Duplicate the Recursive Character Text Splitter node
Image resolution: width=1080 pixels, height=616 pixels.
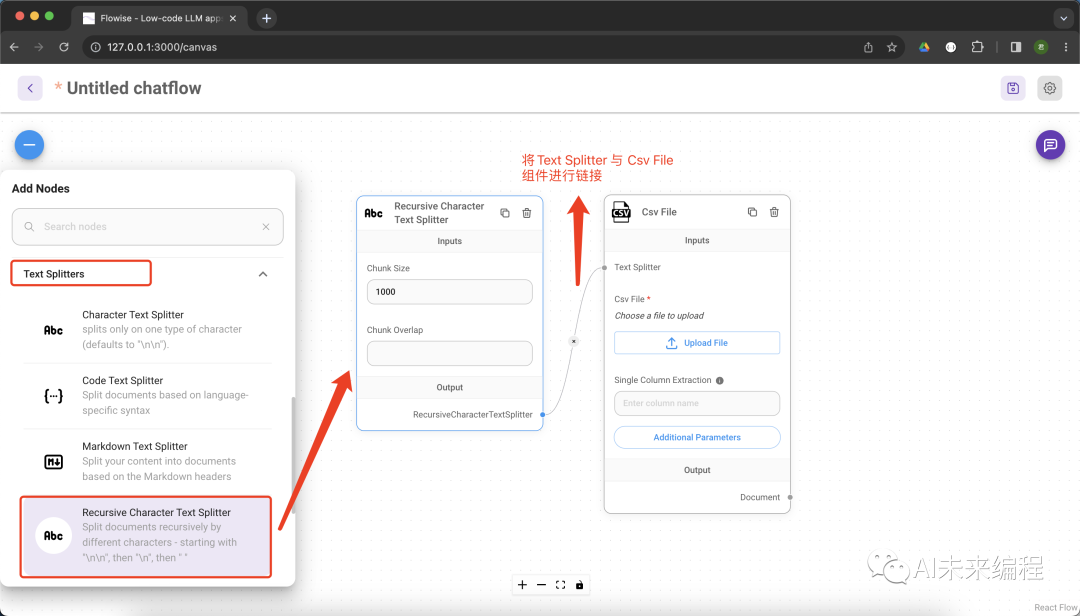pos(505,213)
